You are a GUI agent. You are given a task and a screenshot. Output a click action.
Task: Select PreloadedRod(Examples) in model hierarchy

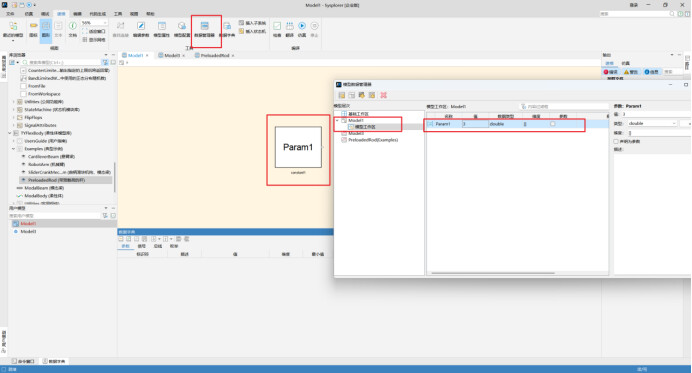(x=373, y=140)
